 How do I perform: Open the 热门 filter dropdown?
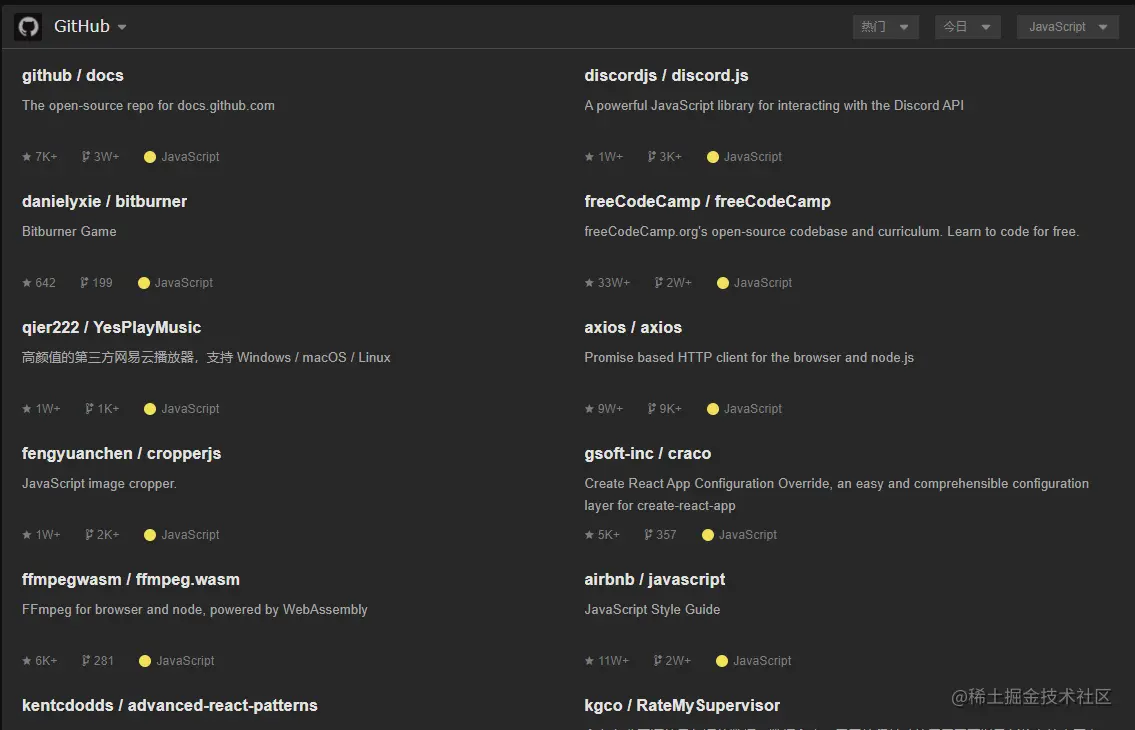click(x=885, y=27)
